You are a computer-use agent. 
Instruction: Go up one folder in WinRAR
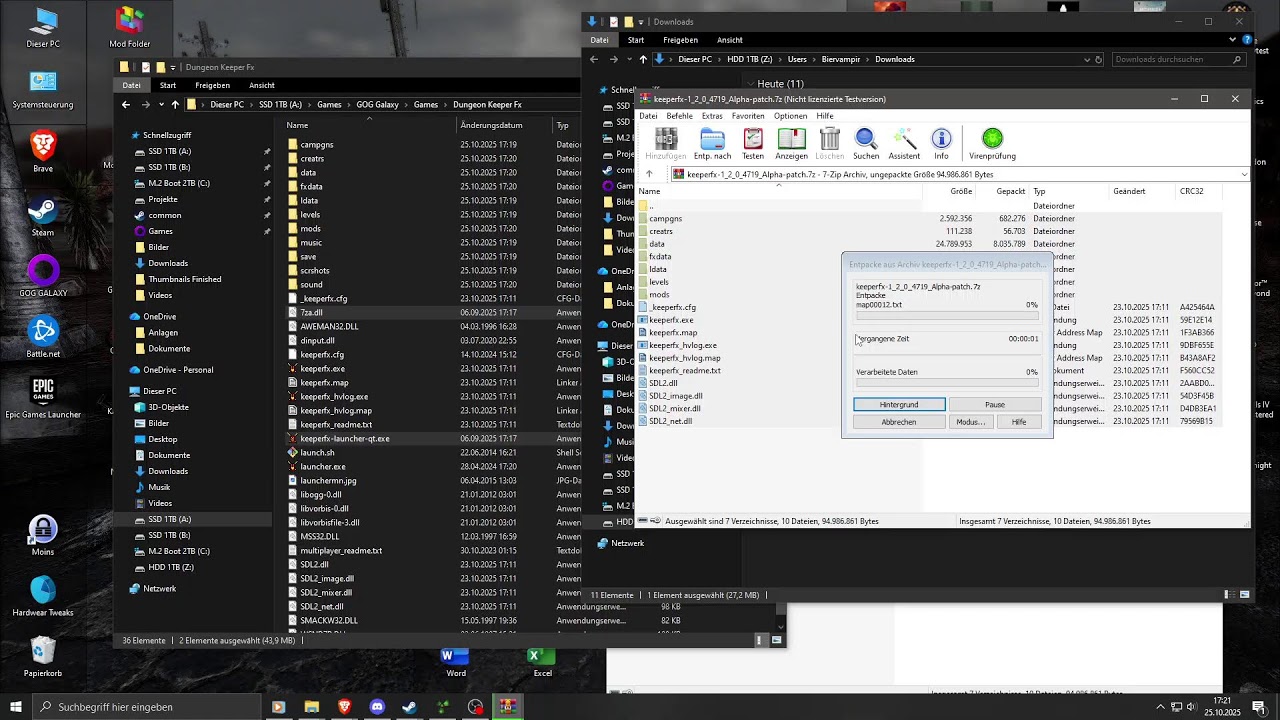(x=649, y=174)
